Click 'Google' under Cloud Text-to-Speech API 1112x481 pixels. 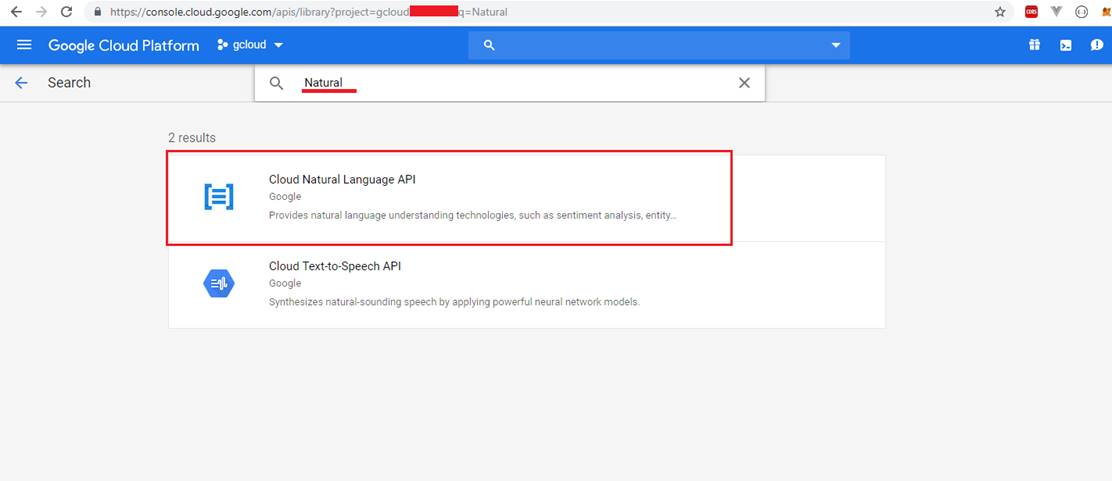(x=285, y=283)
